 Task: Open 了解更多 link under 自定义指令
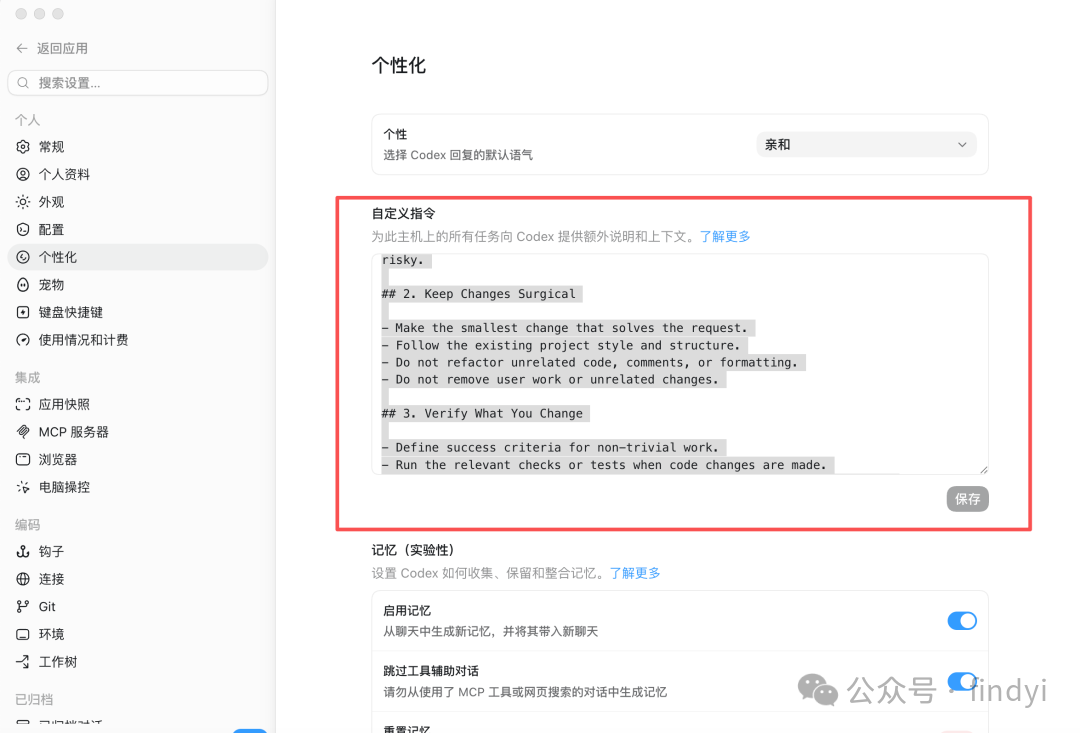click(x=725, y=236)
